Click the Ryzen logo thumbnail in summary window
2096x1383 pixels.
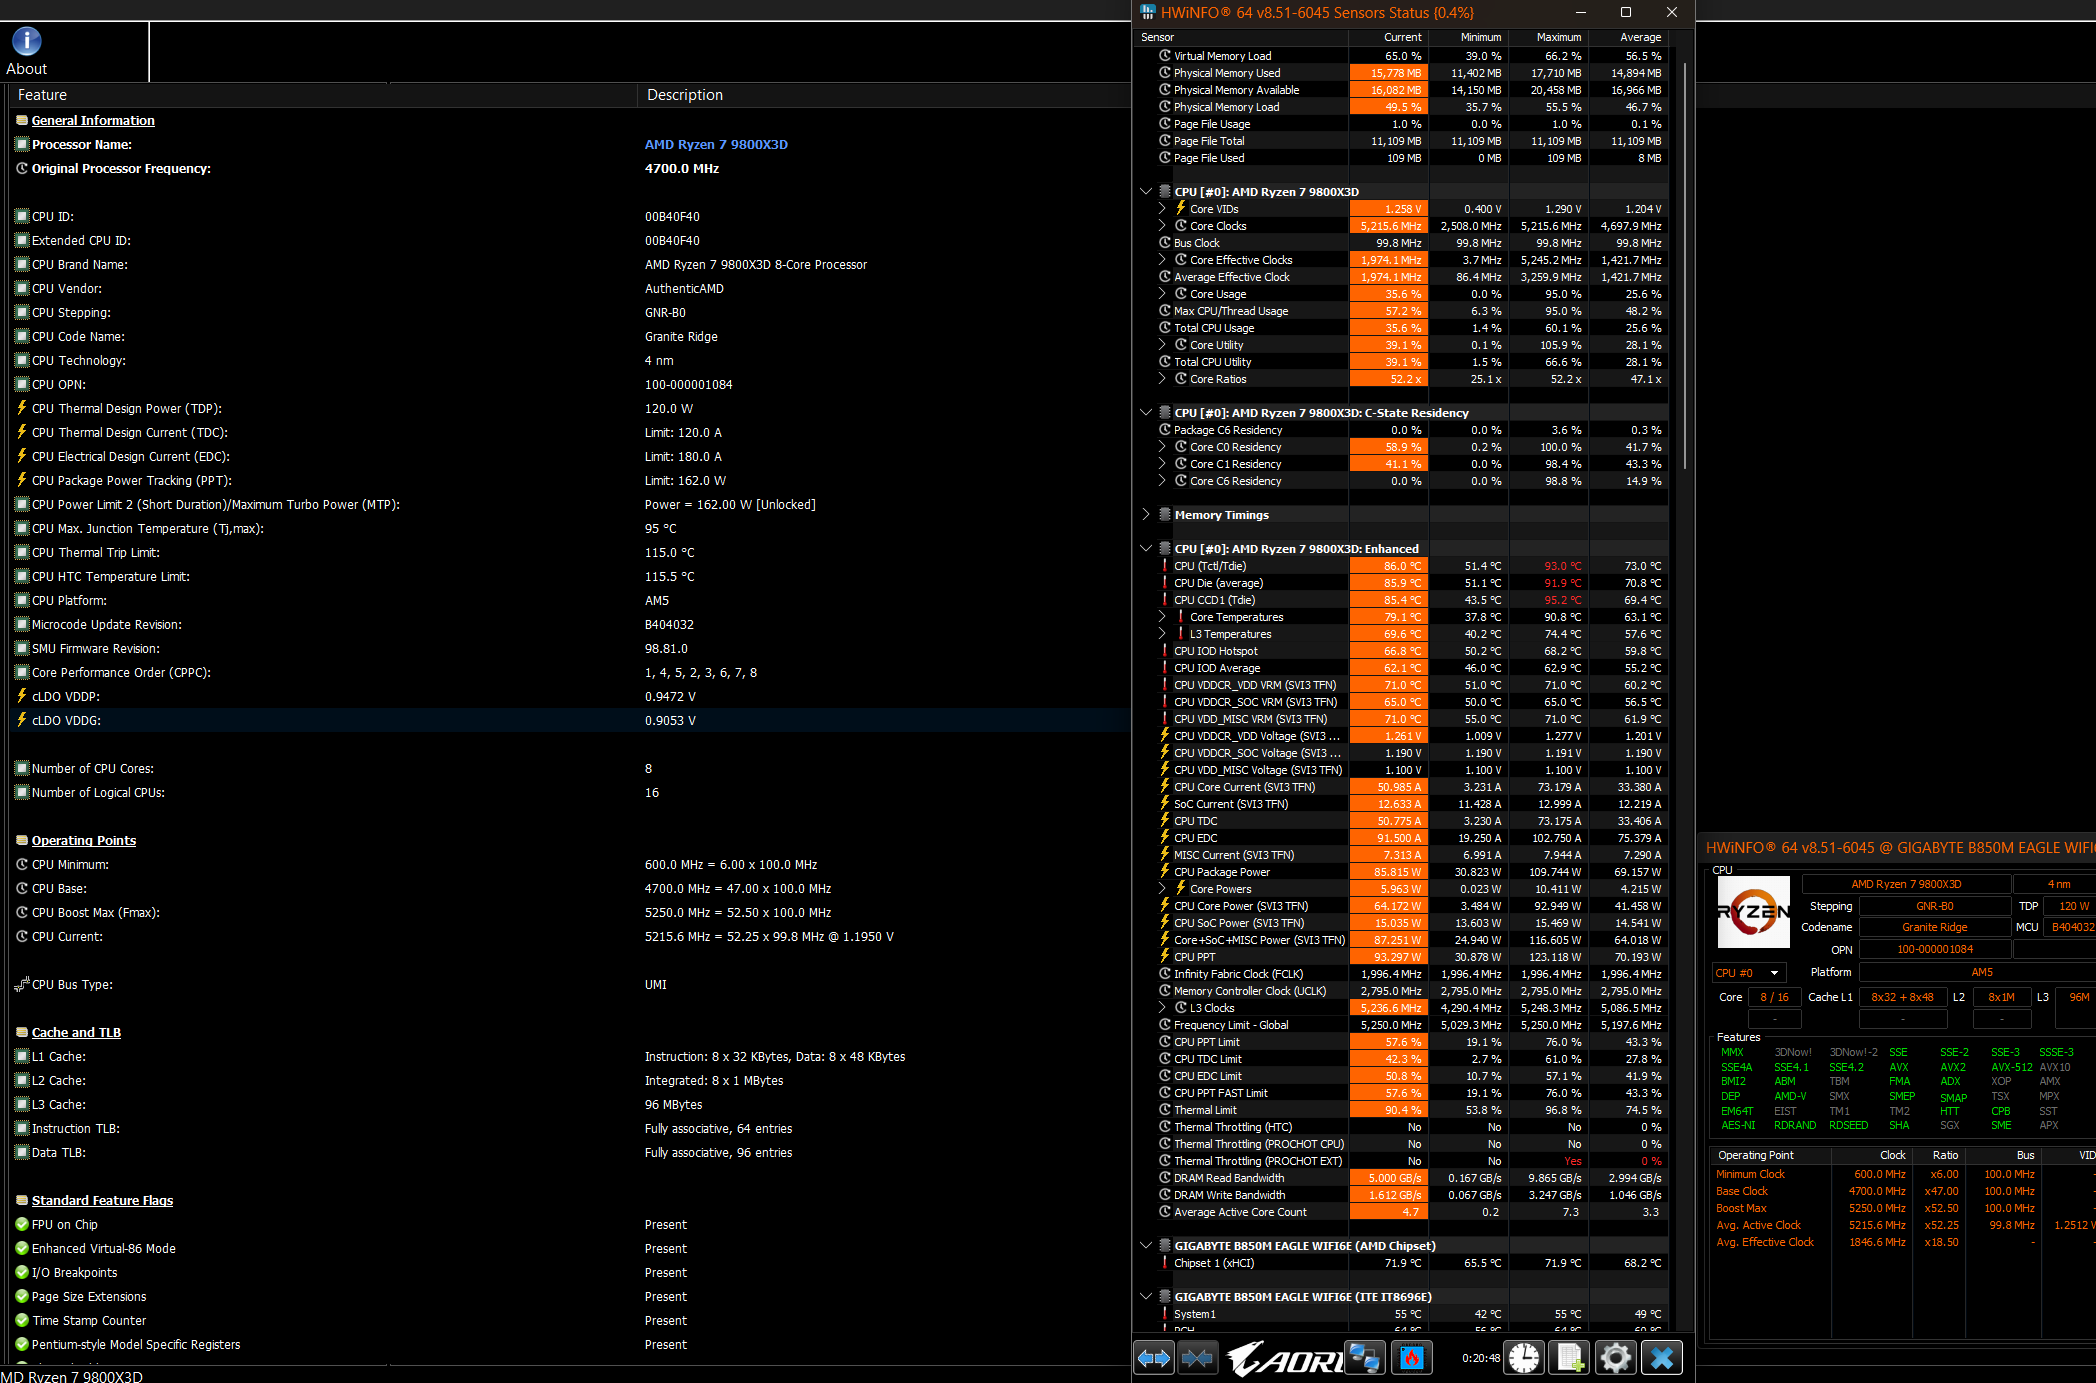click(x=1754, y=912)
